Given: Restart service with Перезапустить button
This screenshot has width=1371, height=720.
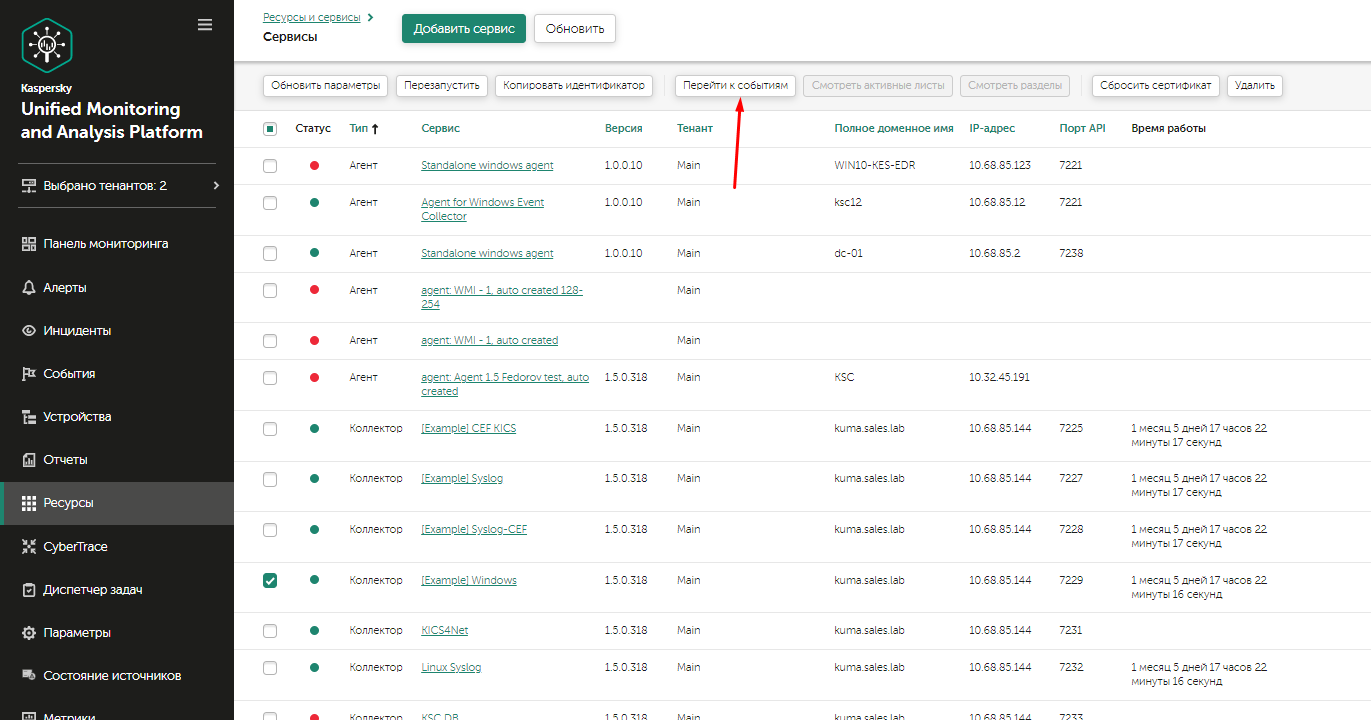Looking at the screenshot, I should click(x=442, y=86).
